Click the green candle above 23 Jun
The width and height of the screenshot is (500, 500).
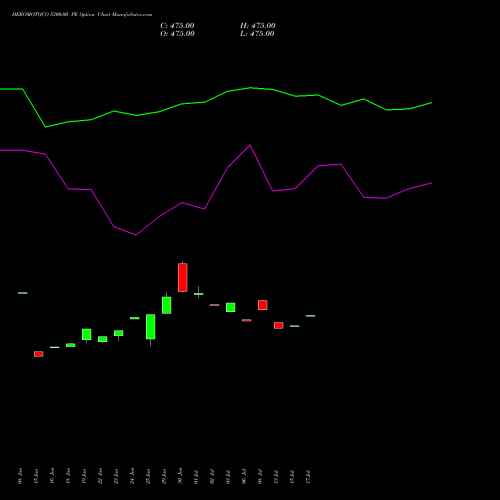[x=119, y=333]
